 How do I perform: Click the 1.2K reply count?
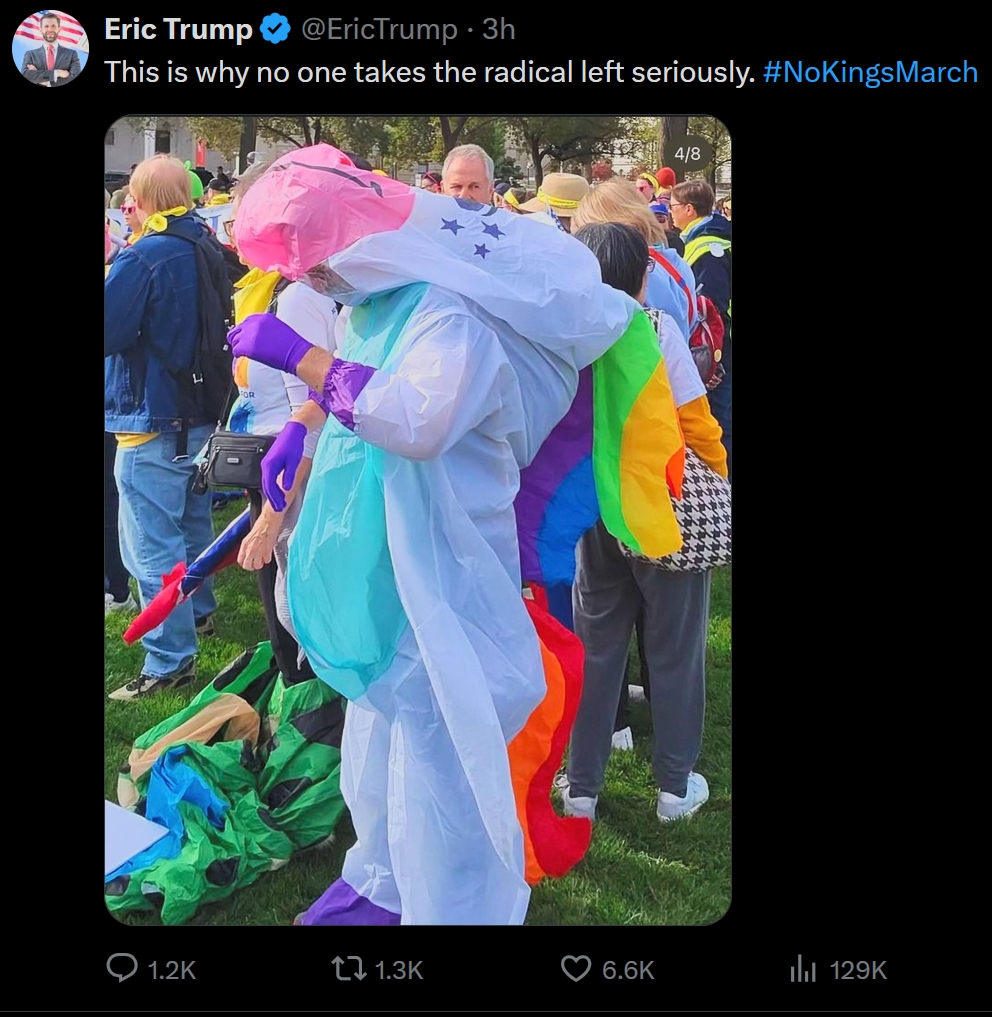pos(172,970)
